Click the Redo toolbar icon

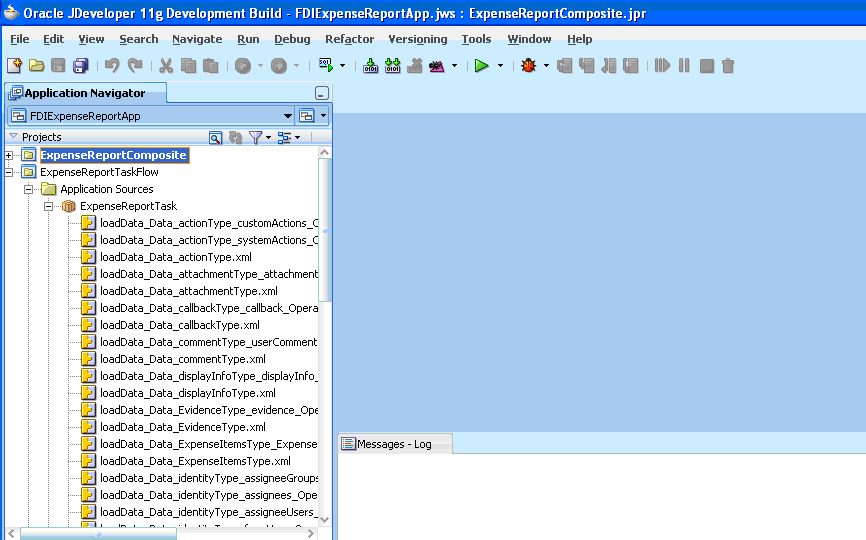coord(135,66)
